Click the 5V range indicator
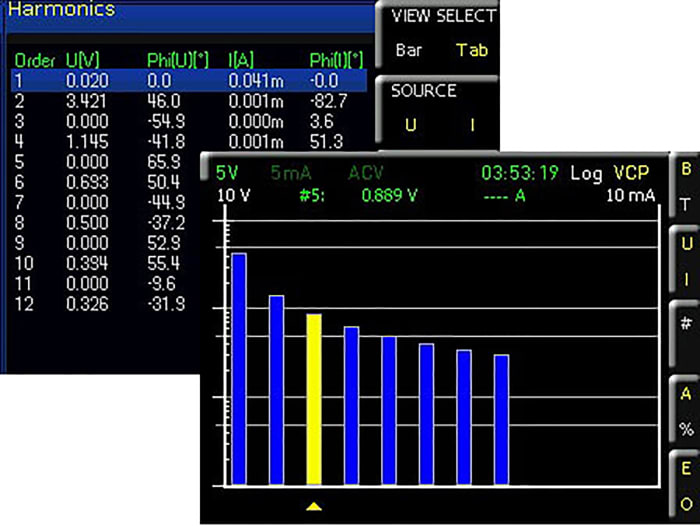The width and height of the screenshot is (700, 527). pos(227,173)
